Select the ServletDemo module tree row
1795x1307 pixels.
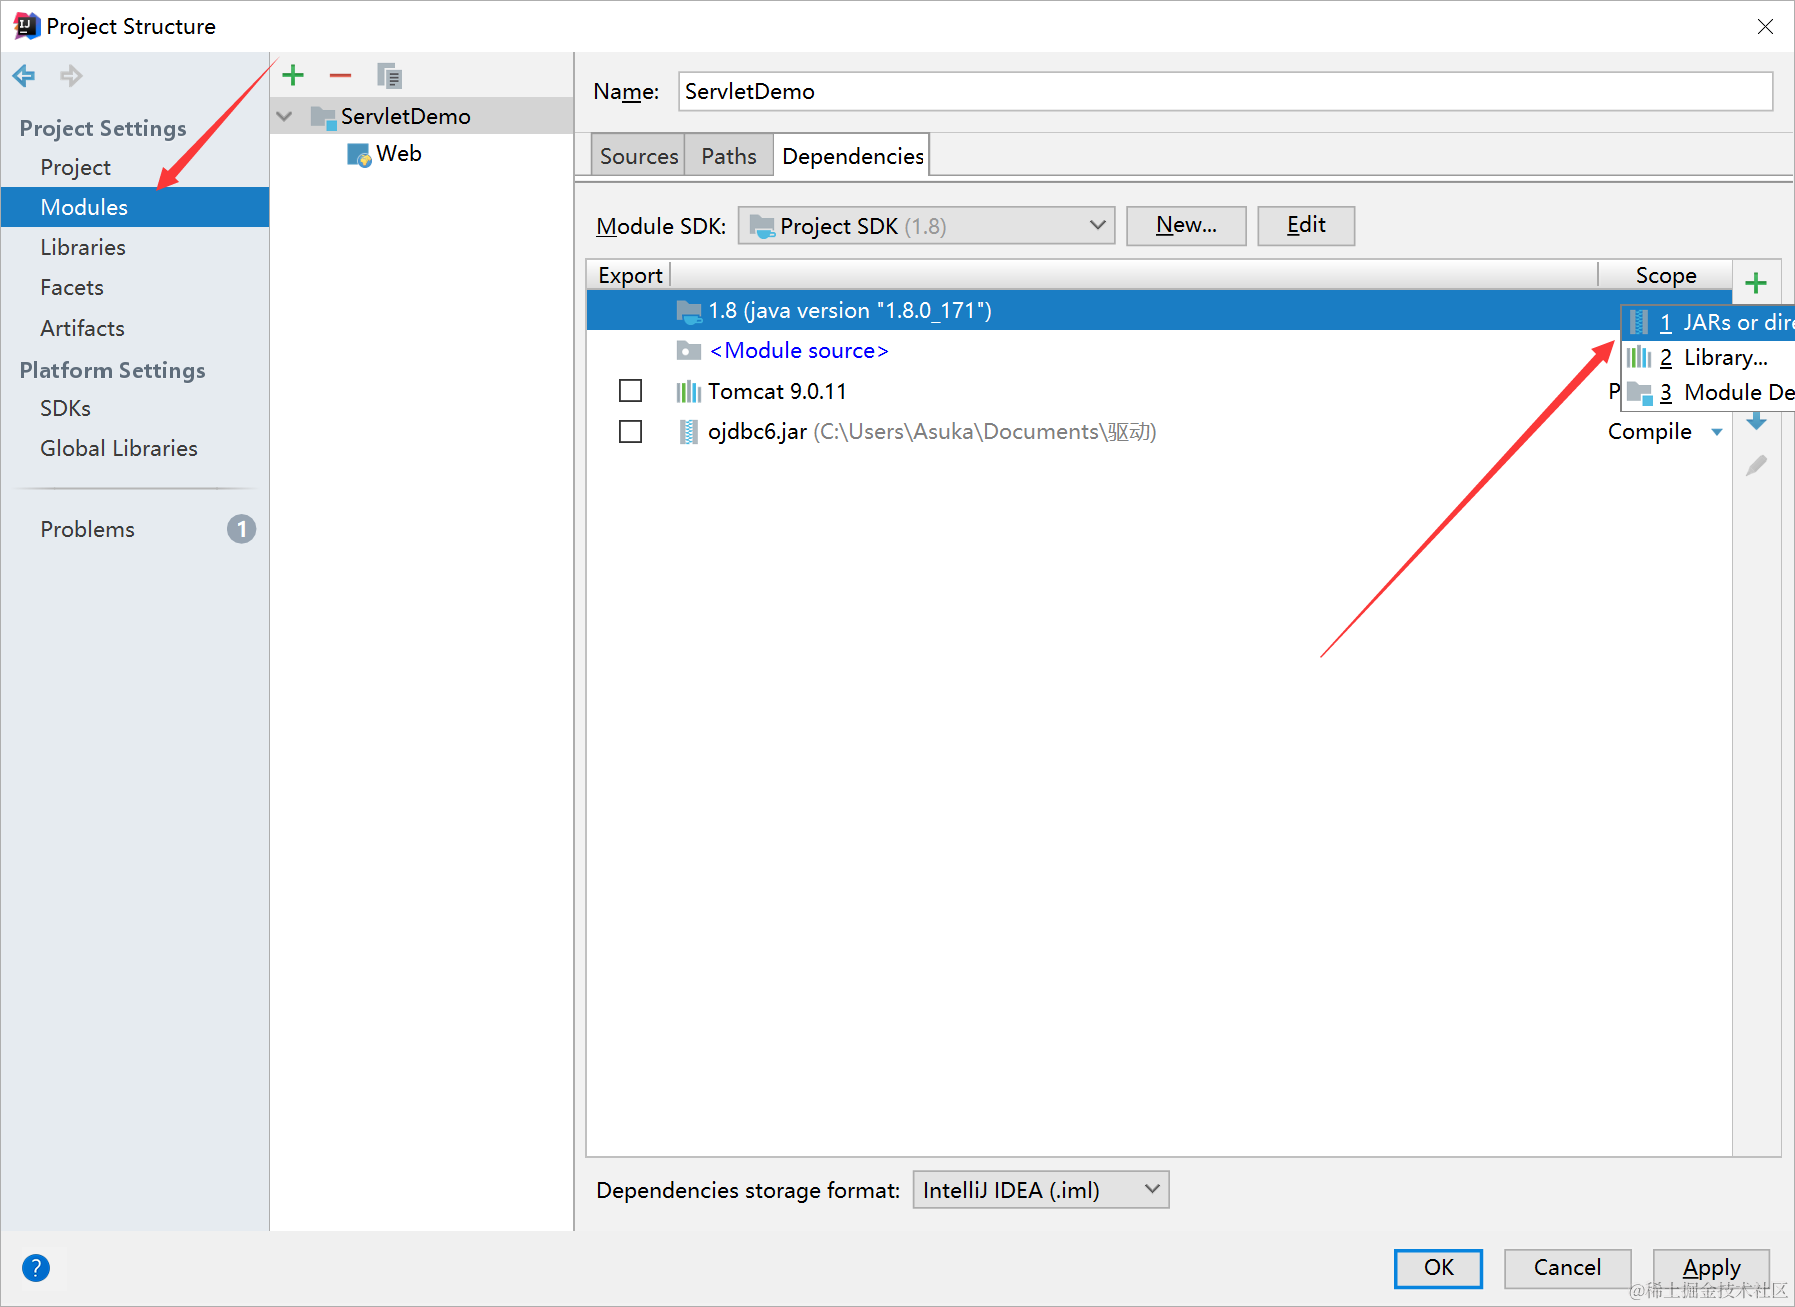coord(421,116)
